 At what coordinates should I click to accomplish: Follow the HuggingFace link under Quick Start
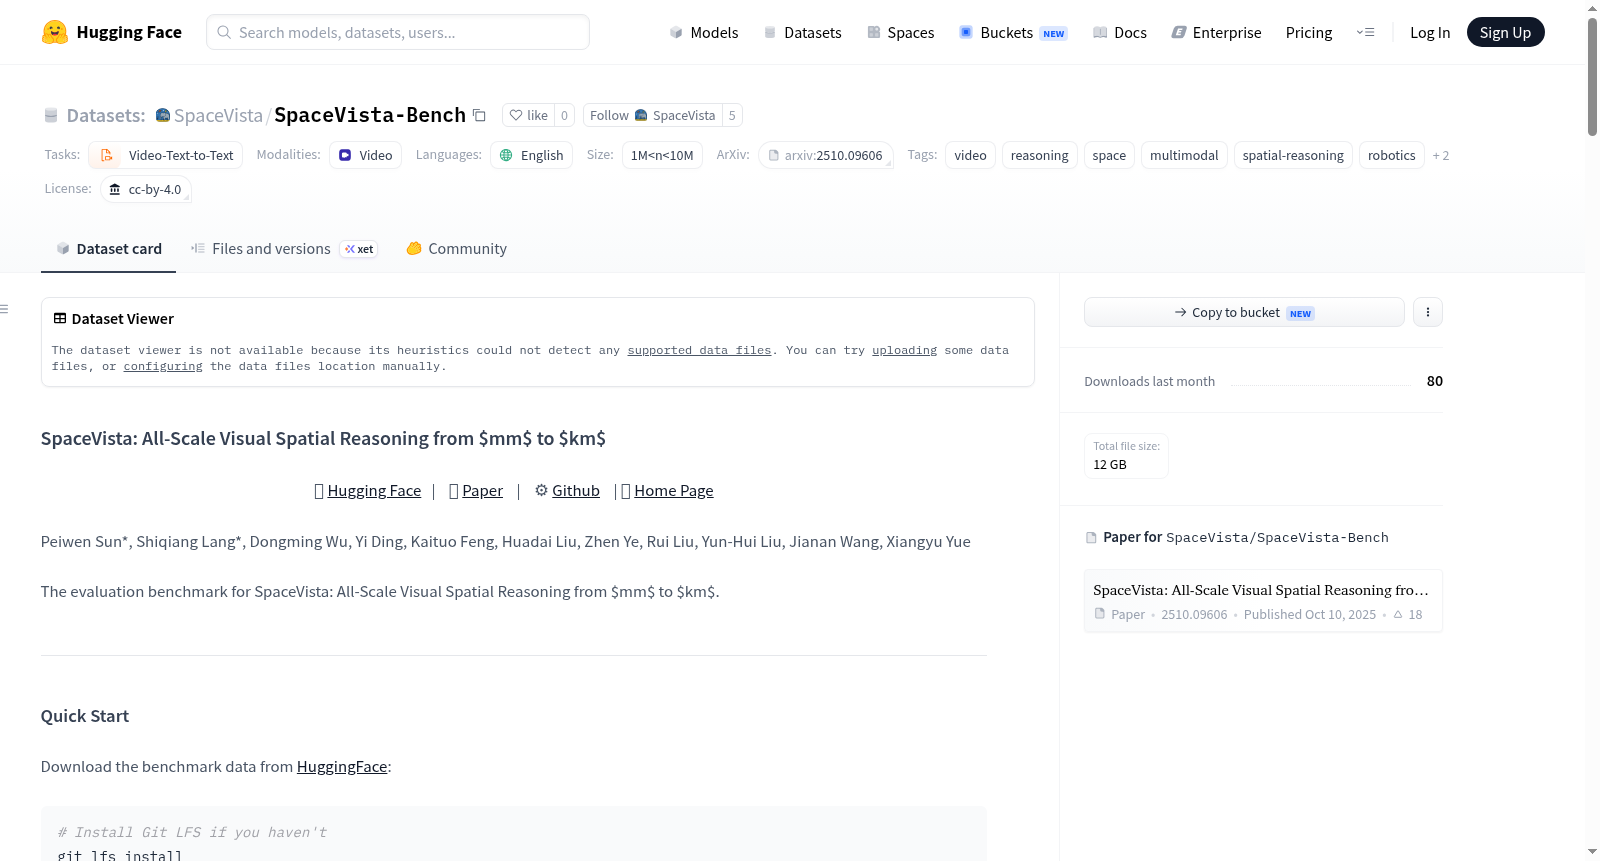(x=342, y=767)
